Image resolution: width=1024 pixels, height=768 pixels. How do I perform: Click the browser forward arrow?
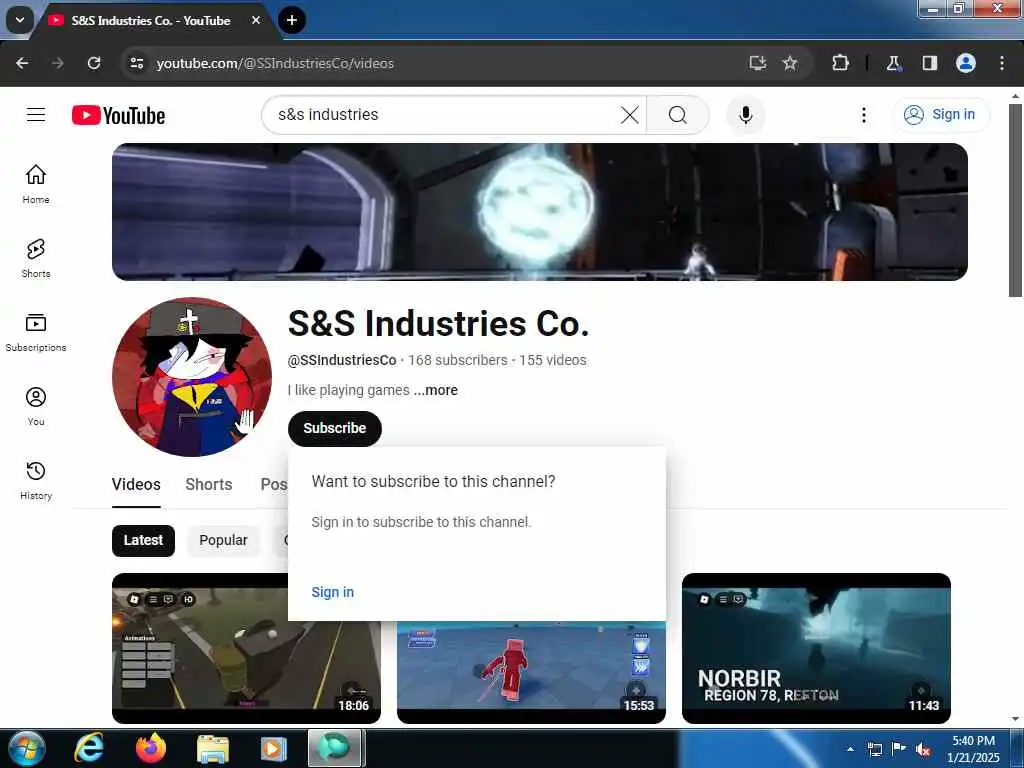(x=57, y=63)
